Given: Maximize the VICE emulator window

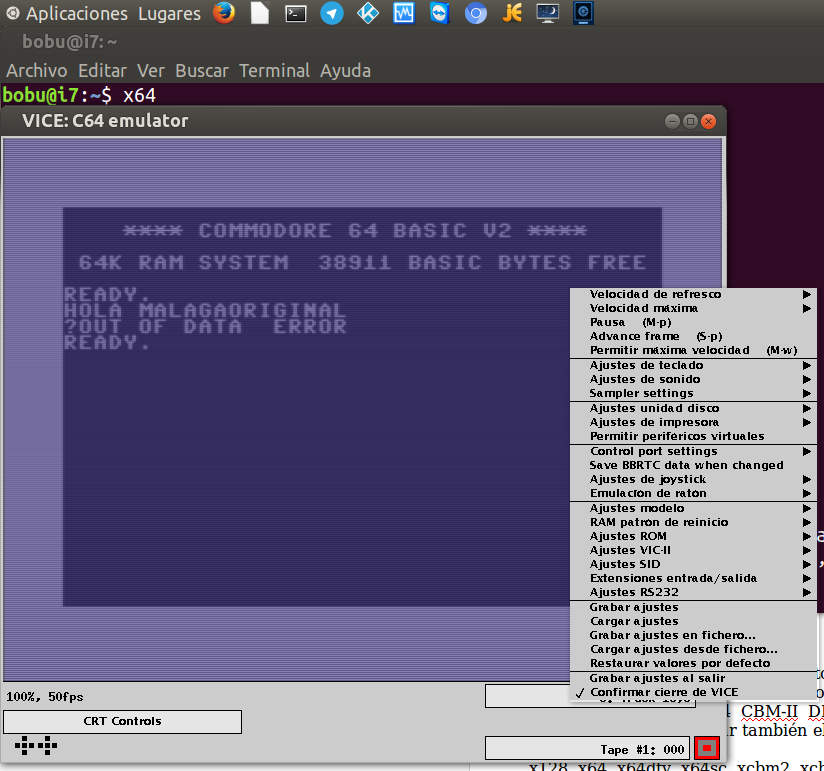Looking at the screenshot, I should pos(691,121).
